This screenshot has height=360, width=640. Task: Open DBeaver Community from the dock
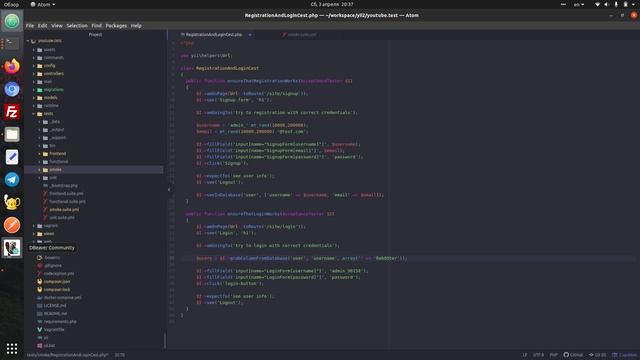tap(12, 248)
